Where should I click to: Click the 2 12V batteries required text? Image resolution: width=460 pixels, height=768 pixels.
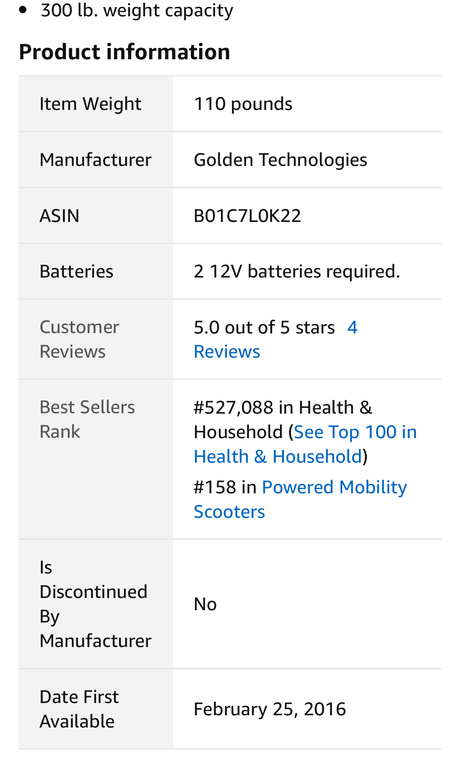point(297,271)
